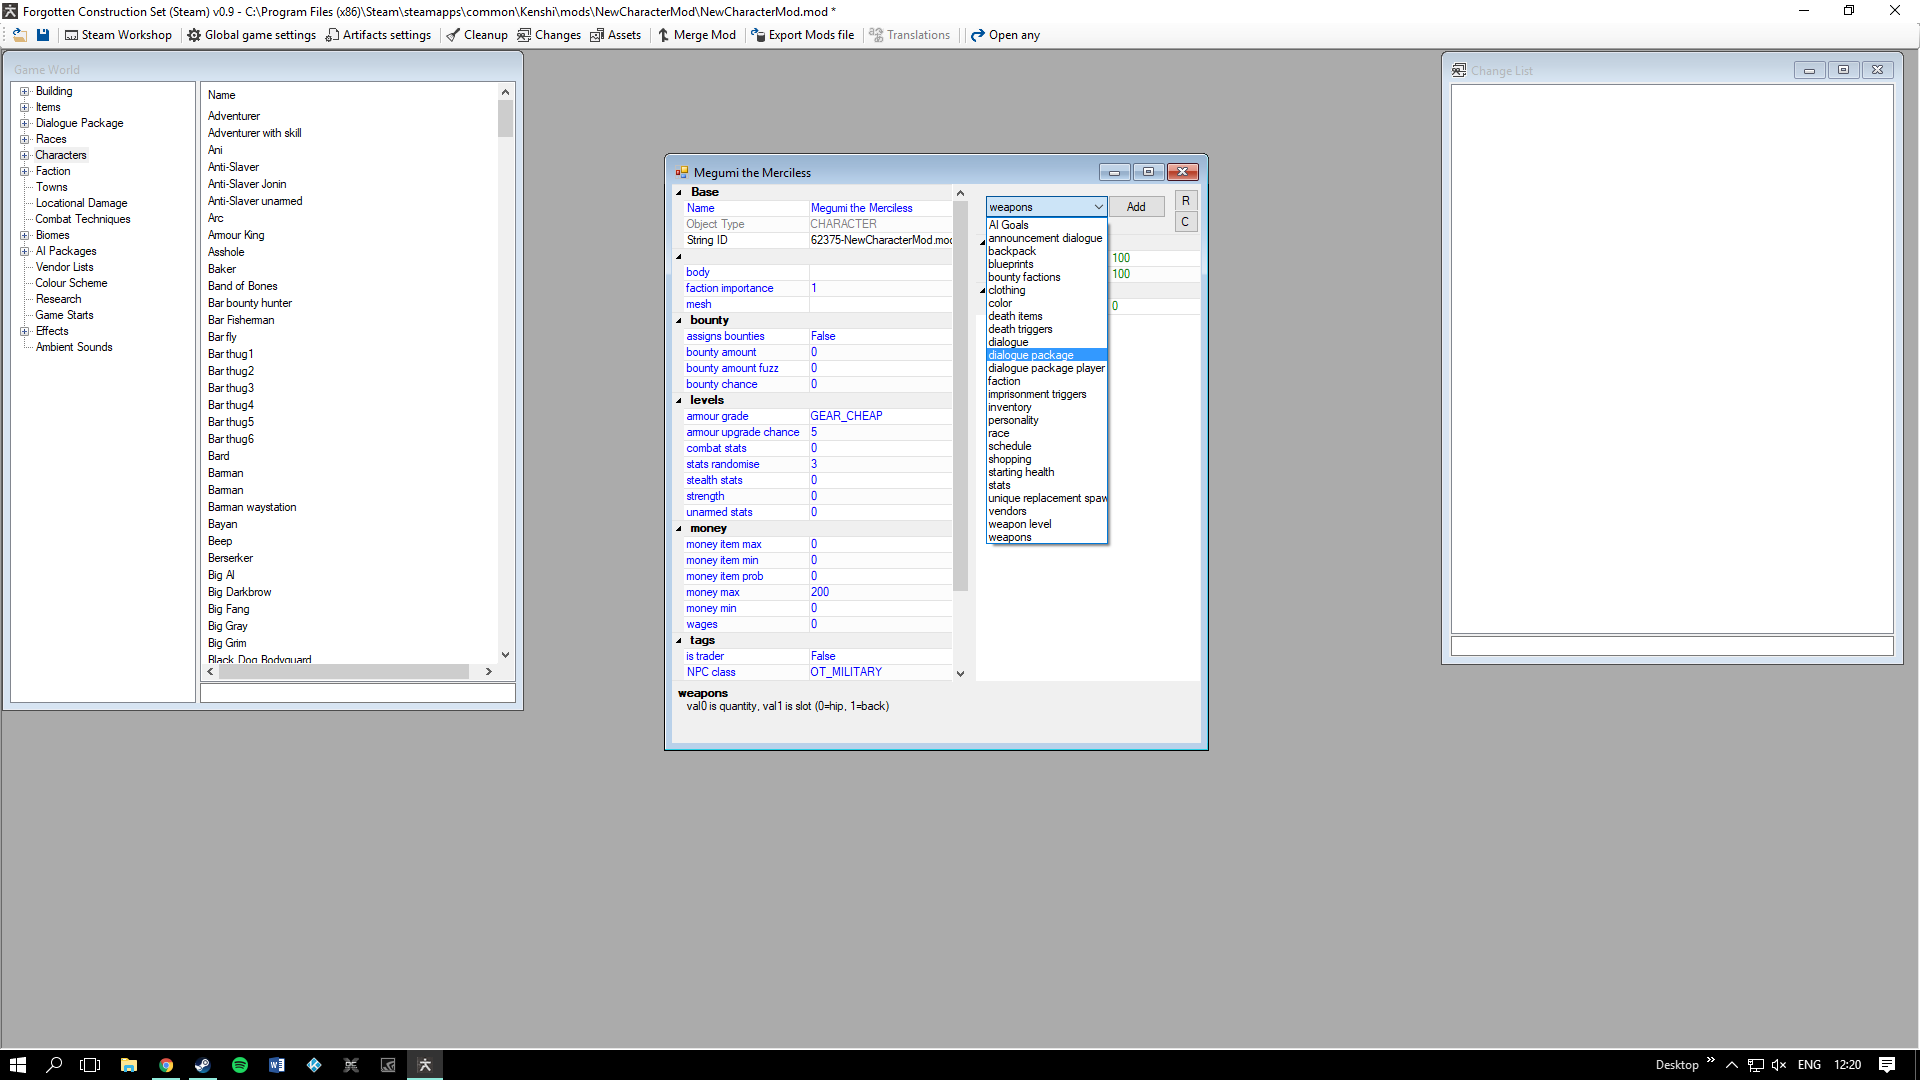
Task: Open Spotify from the taskbar
Action: click(x=240, y=1065)
